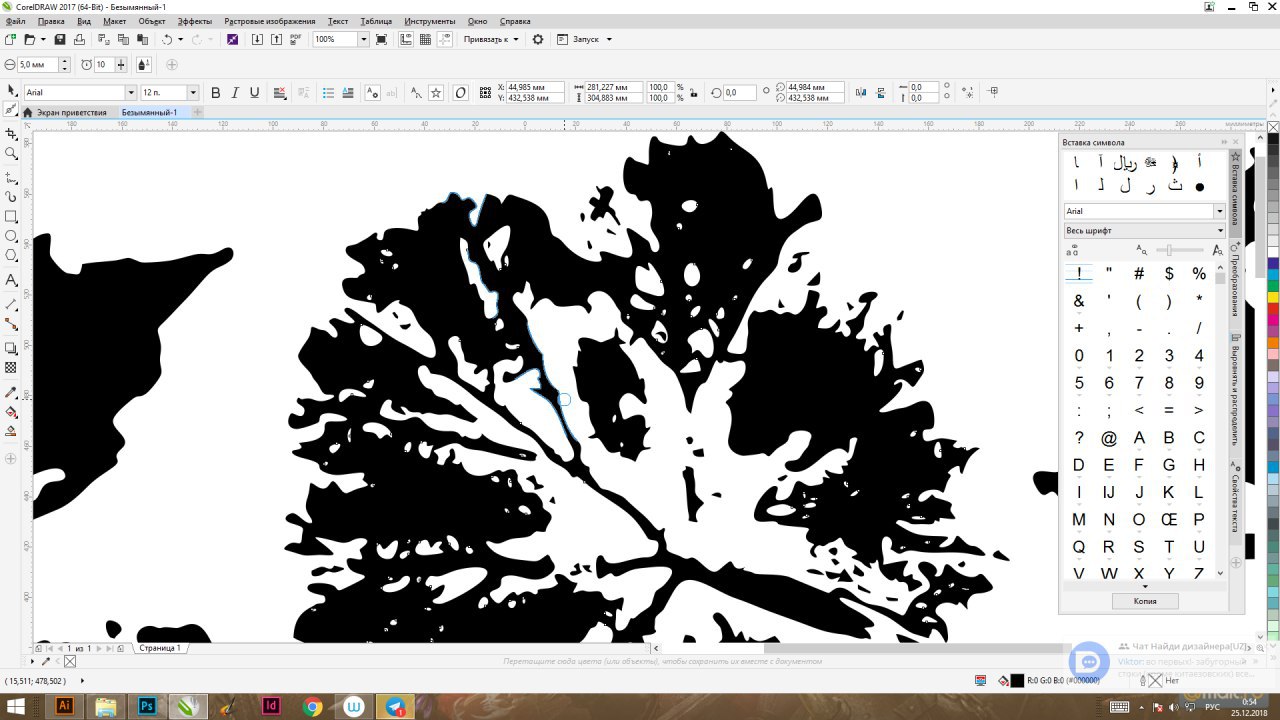The width and height of the screenshot is (1280, 720).
Task: Select the Transparency checkerboard tool
Action: coord(11,368)
